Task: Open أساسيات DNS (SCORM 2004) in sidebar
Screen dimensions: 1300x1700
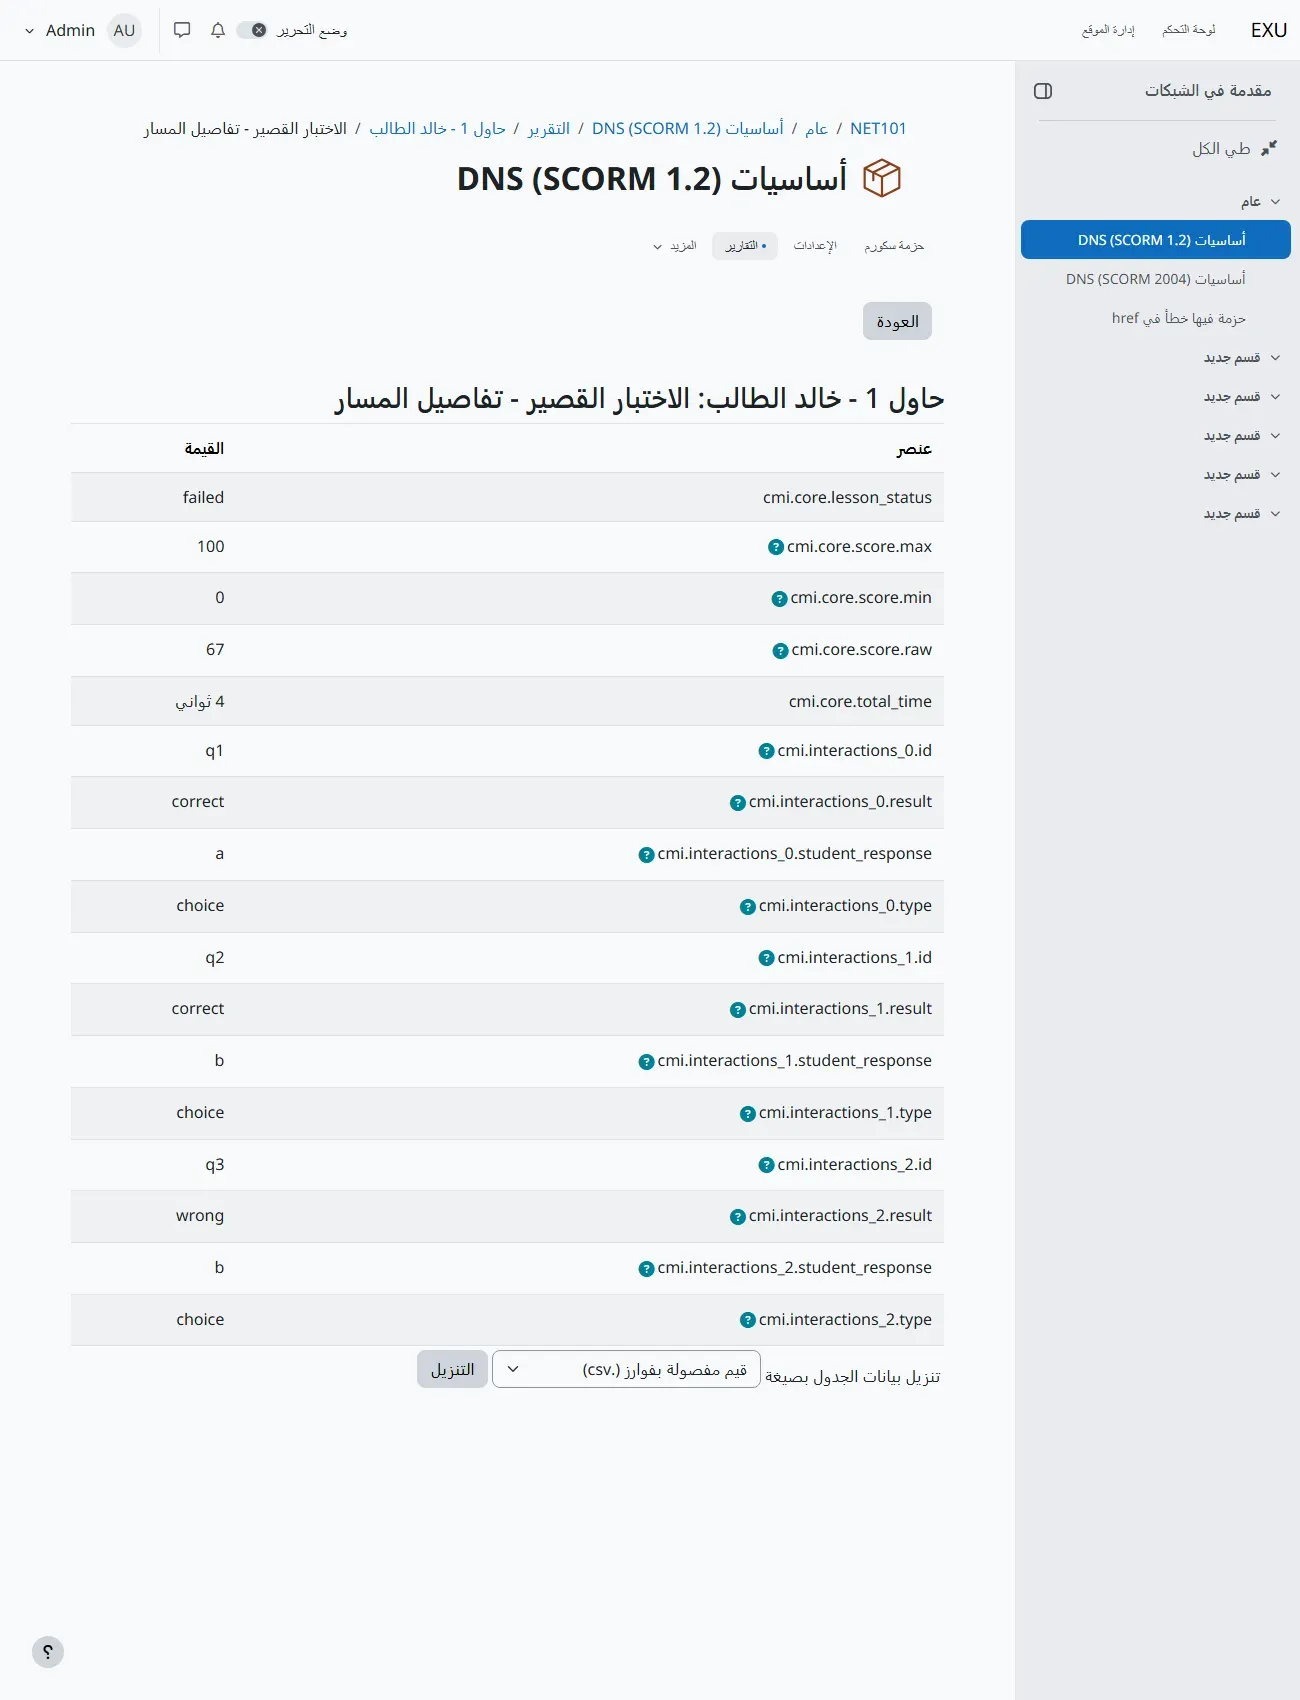Action: click(1156, 279)
